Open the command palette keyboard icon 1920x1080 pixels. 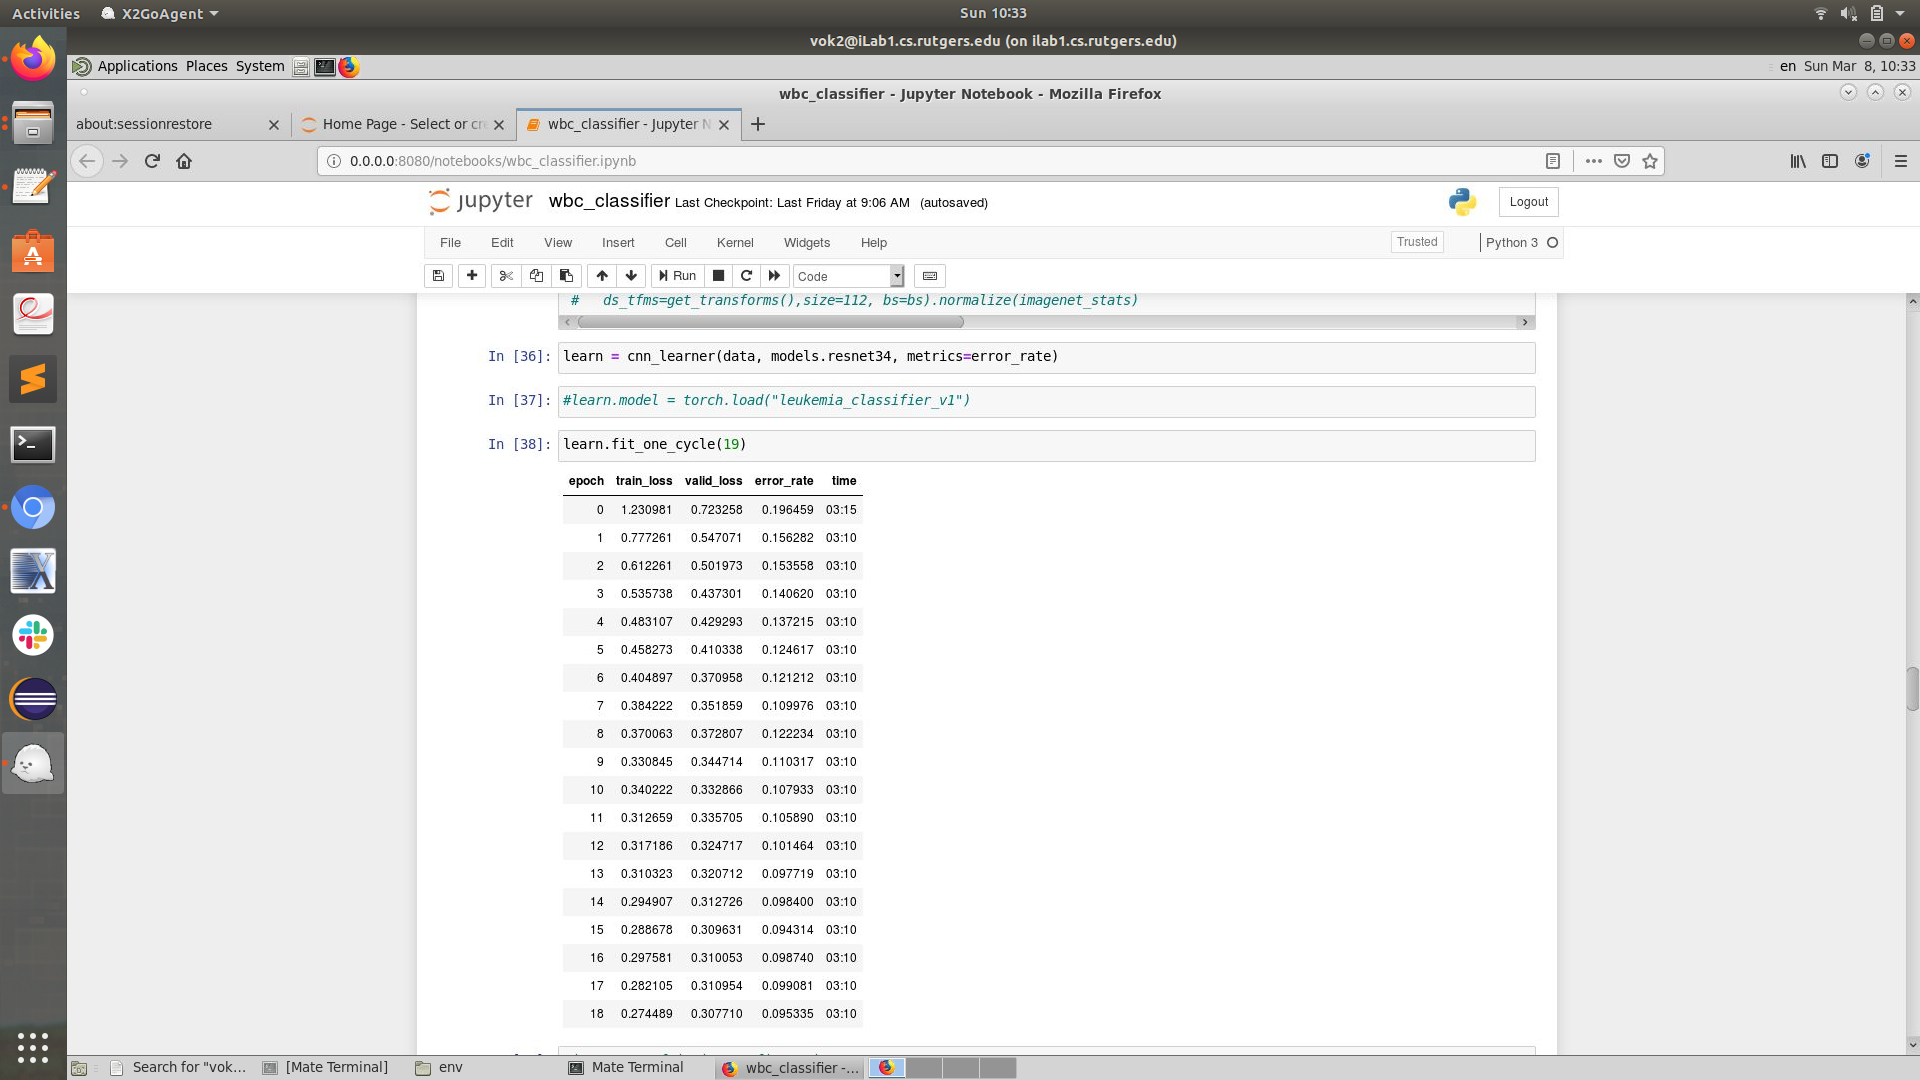pyautogui.click(x=930, y=276)
